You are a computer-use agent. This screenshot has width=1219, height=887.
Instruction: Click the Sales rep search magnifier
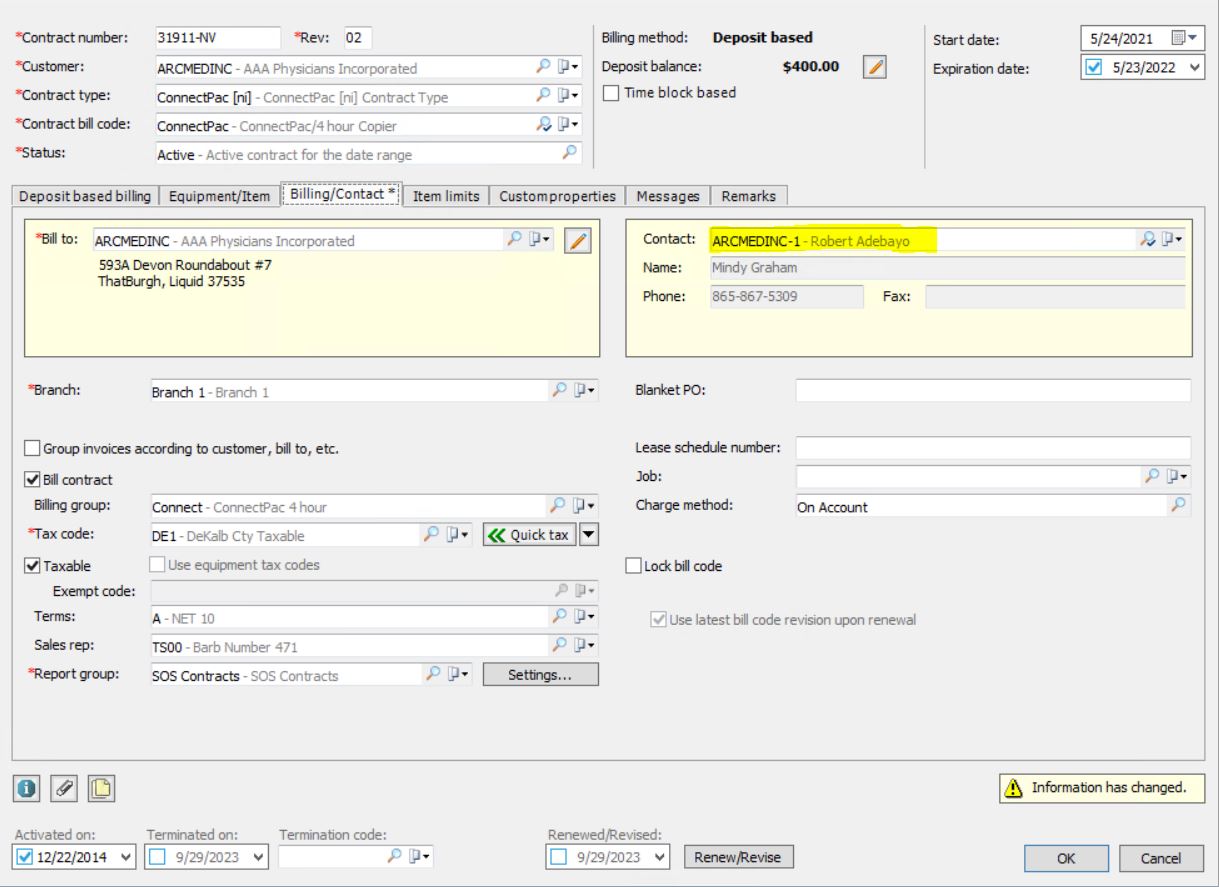click(561, 645)
